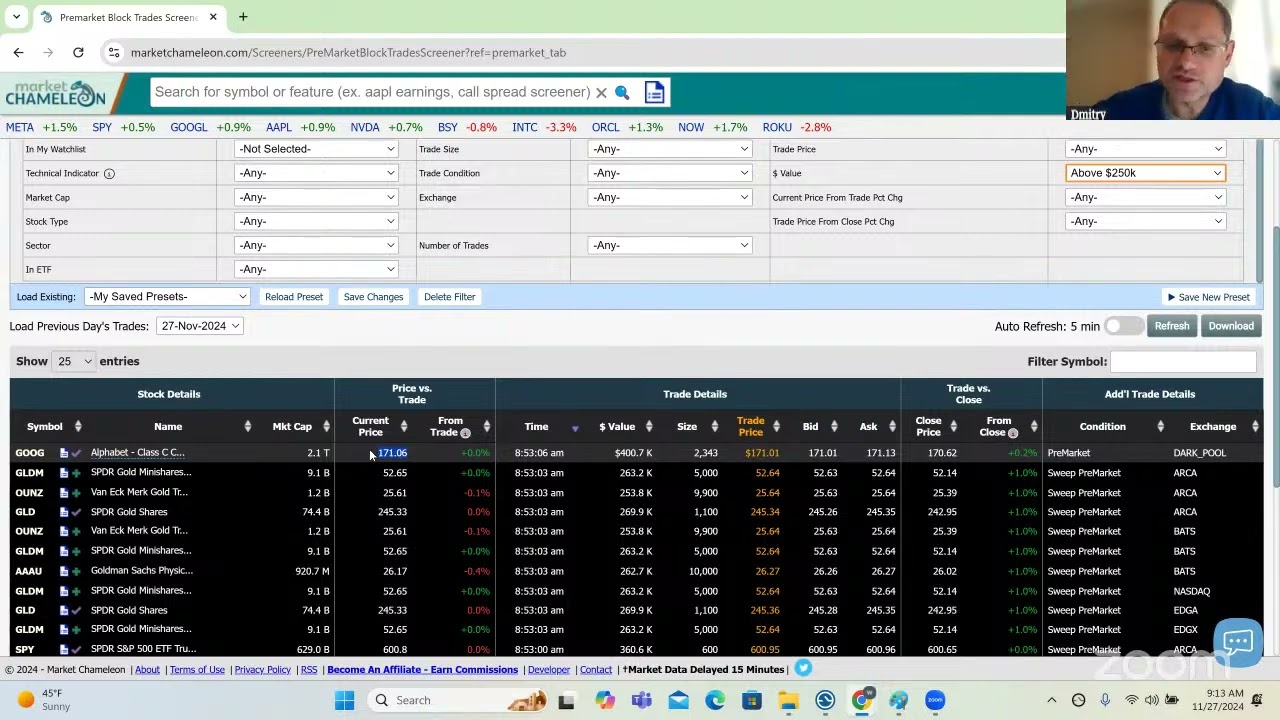Open the Privacy Policy footer link
1280x720 pixels.
[263, 670]
